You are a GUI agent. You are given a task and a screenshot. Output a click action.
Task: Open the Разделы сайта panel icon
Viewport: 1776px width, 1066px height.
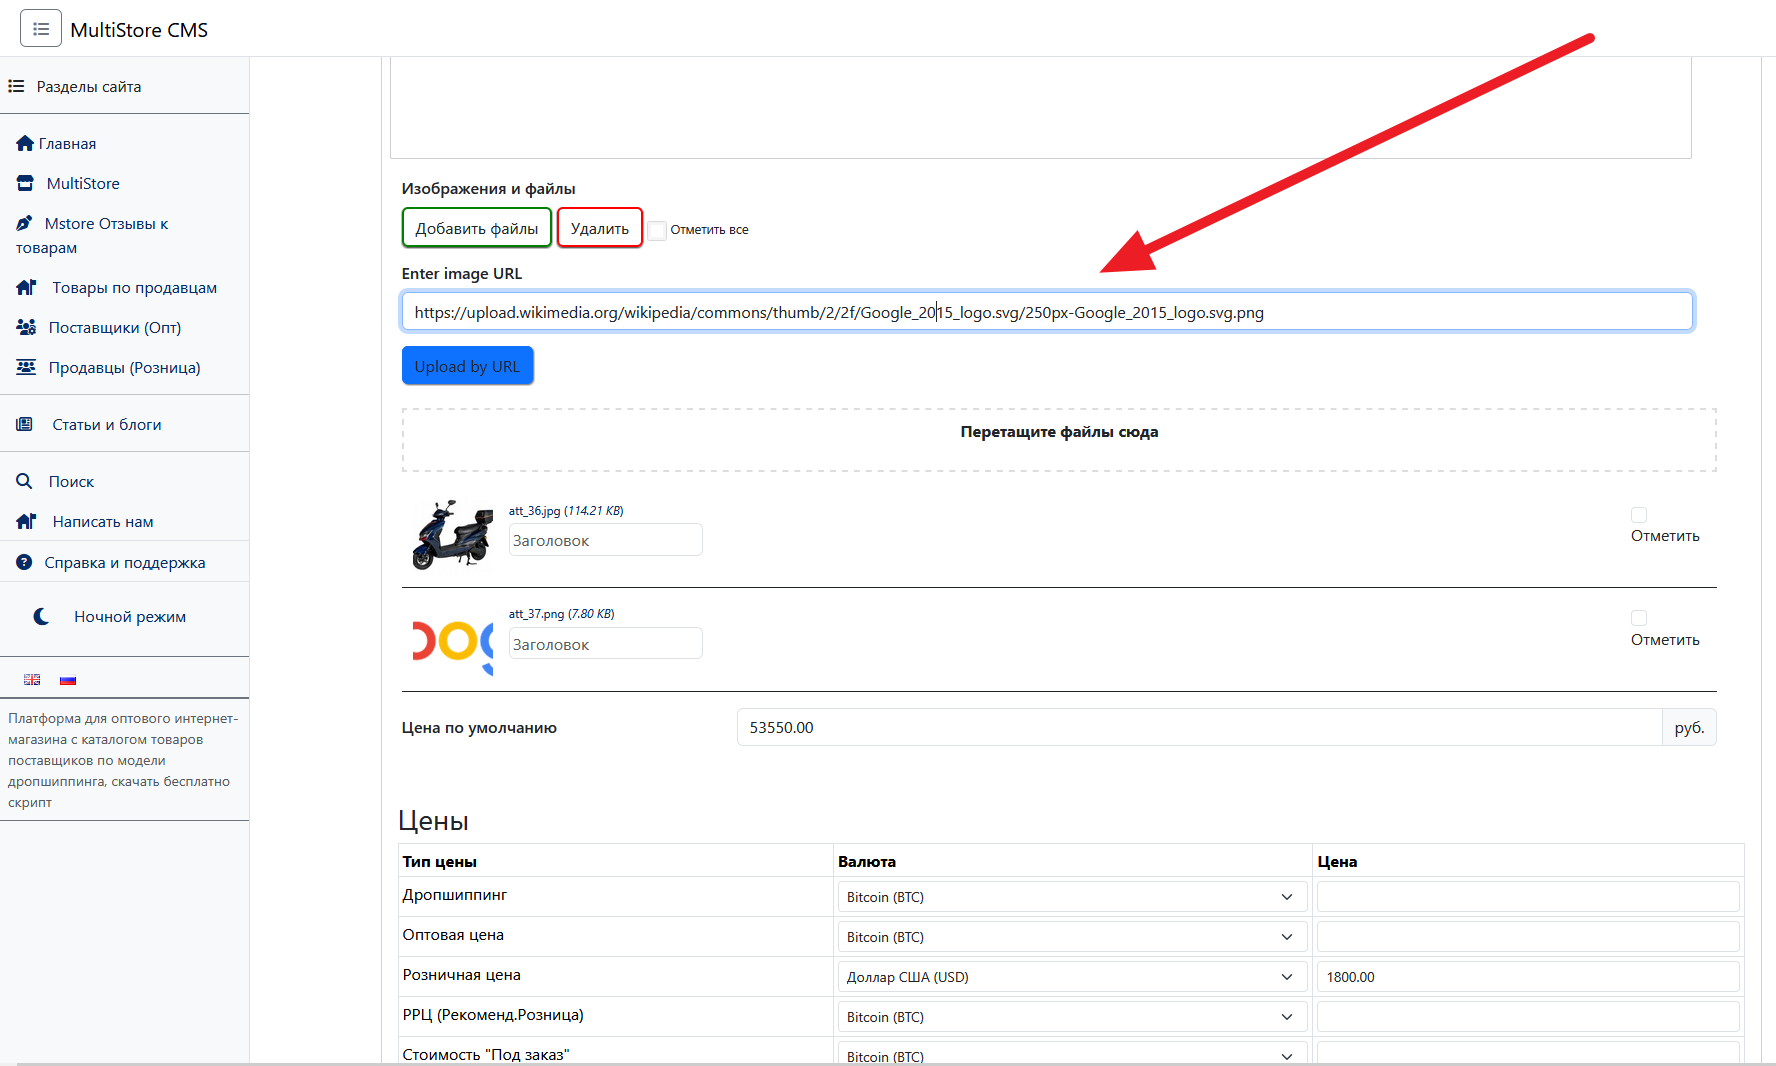pyautogui.click(x=16, y=86)
